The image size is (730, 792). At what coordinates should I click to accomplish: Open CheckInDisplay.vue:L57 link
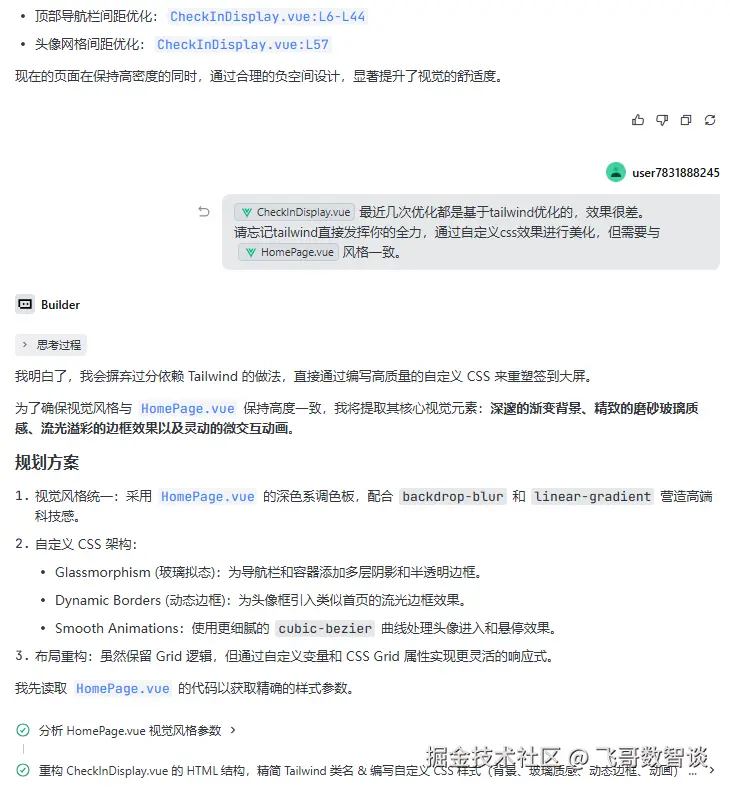(x=242, y=44)
